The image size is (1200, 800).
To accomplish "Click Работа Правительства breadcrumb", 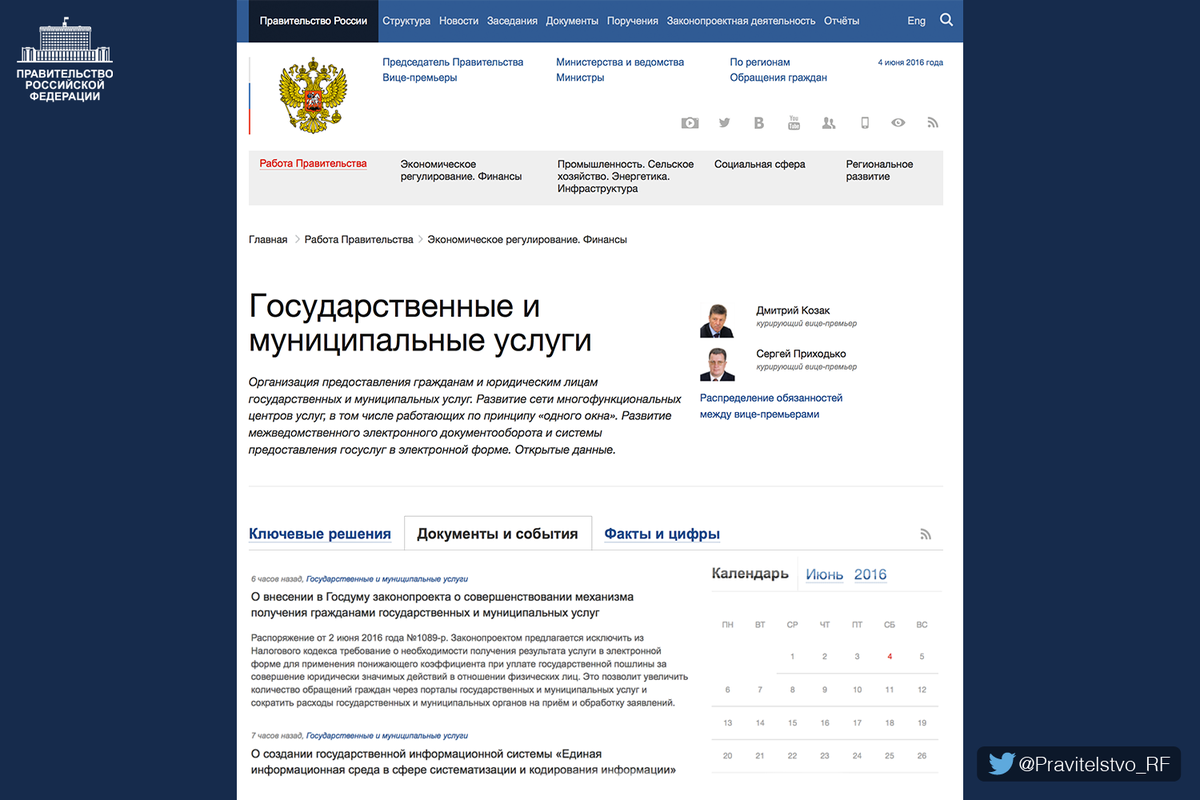I will 359,240.
